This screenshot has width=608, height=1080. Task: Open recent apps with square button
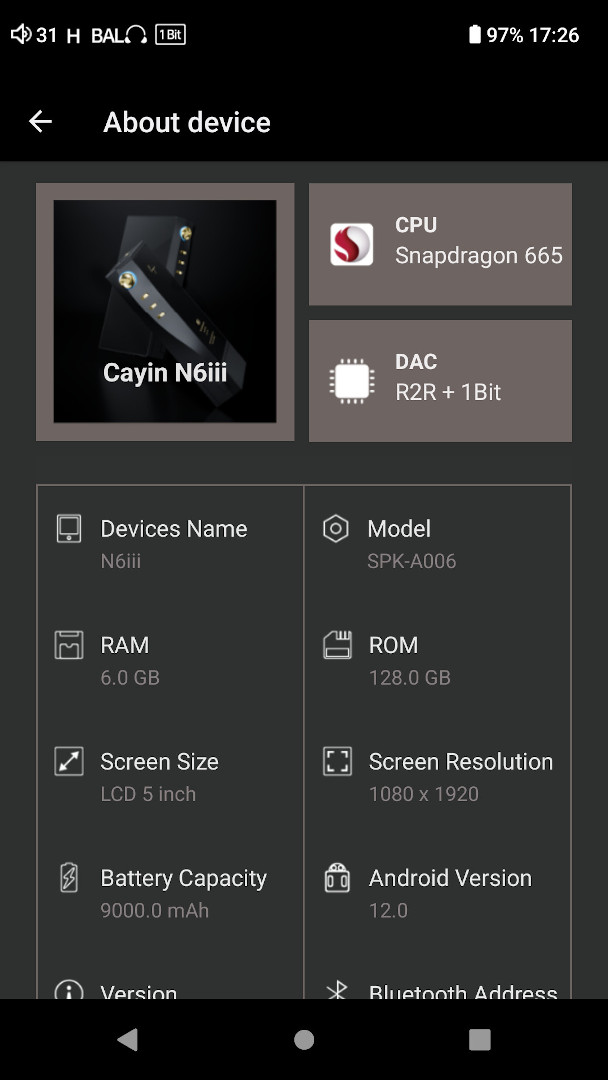(480, 1040)
